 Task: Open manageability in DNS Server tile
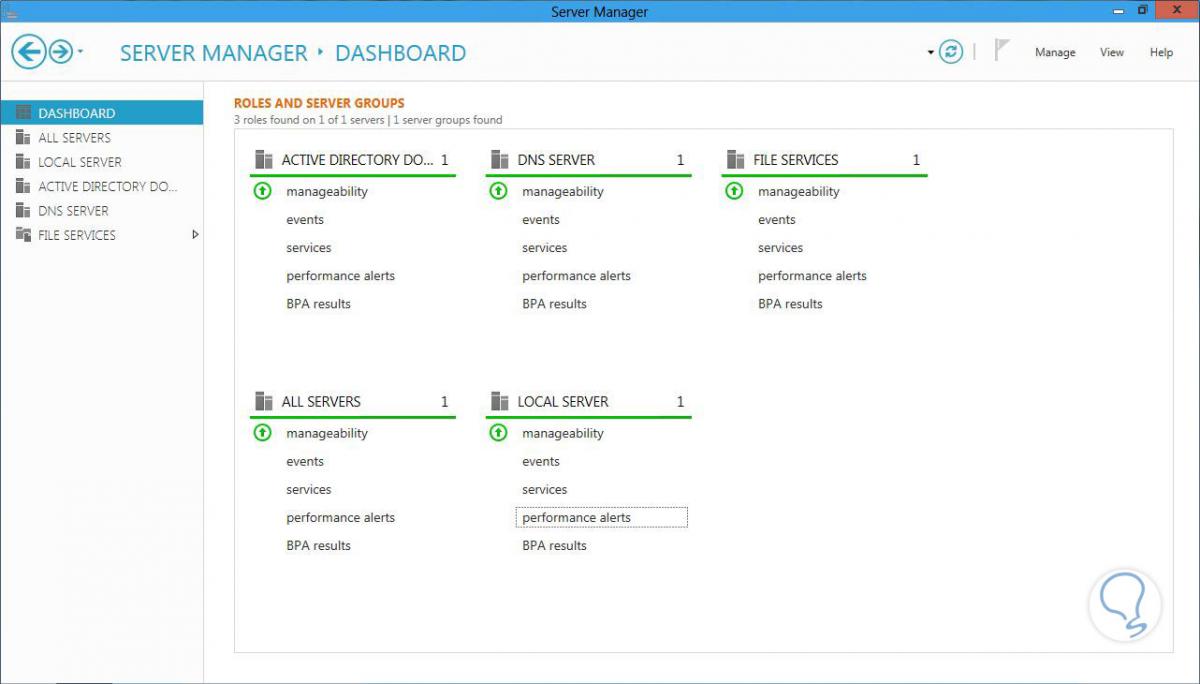click(563, 192)
